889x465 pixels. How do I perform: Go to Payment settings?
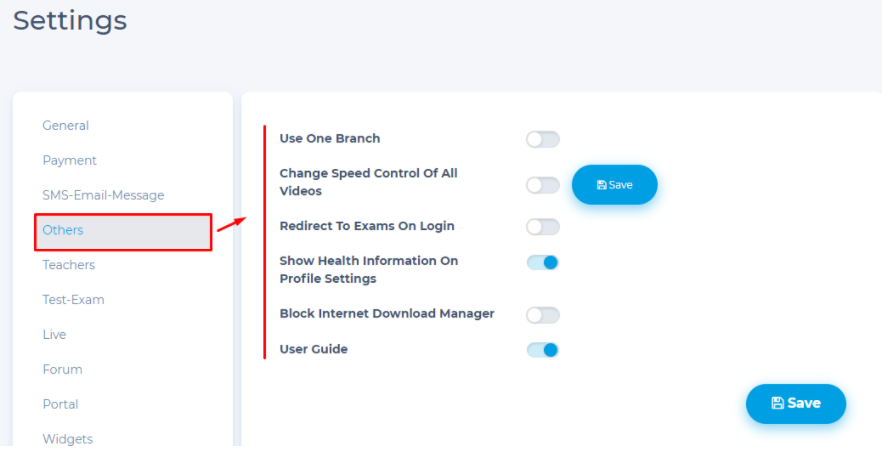point(70,161)
